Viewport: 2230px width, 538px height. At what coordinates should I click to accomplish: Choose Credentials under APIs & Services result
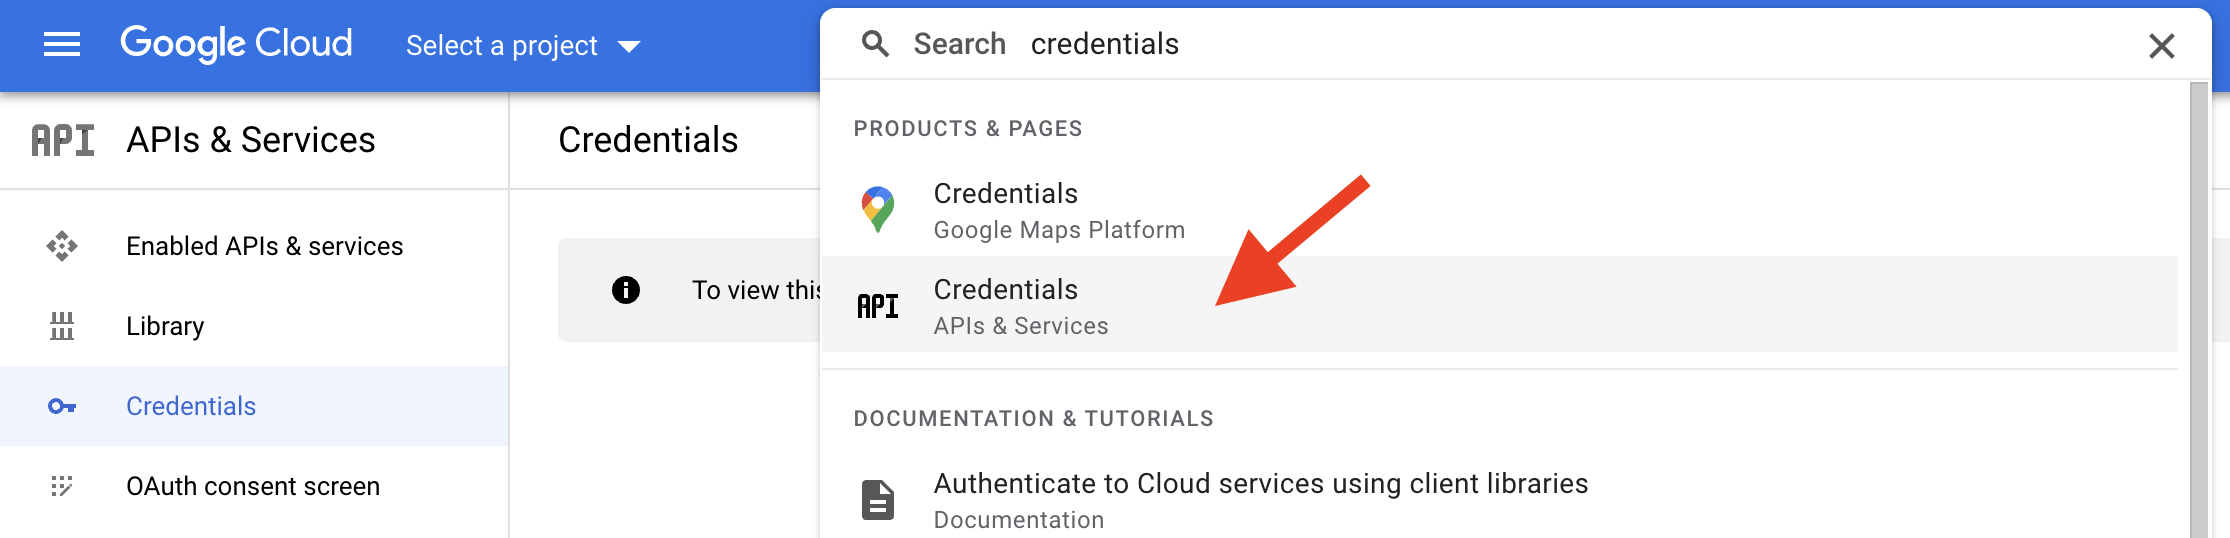click(x=1499, y=305)
